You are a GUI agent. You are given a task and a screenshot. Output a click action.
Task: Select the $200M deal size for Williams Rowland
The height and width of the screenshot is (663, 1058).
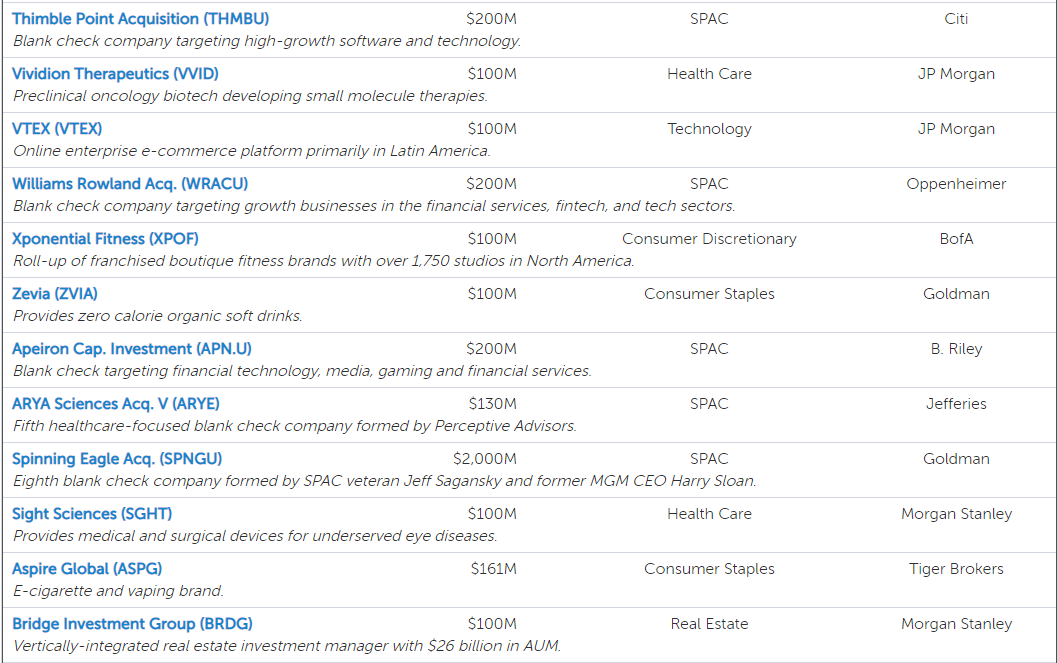tap(491, 183)
